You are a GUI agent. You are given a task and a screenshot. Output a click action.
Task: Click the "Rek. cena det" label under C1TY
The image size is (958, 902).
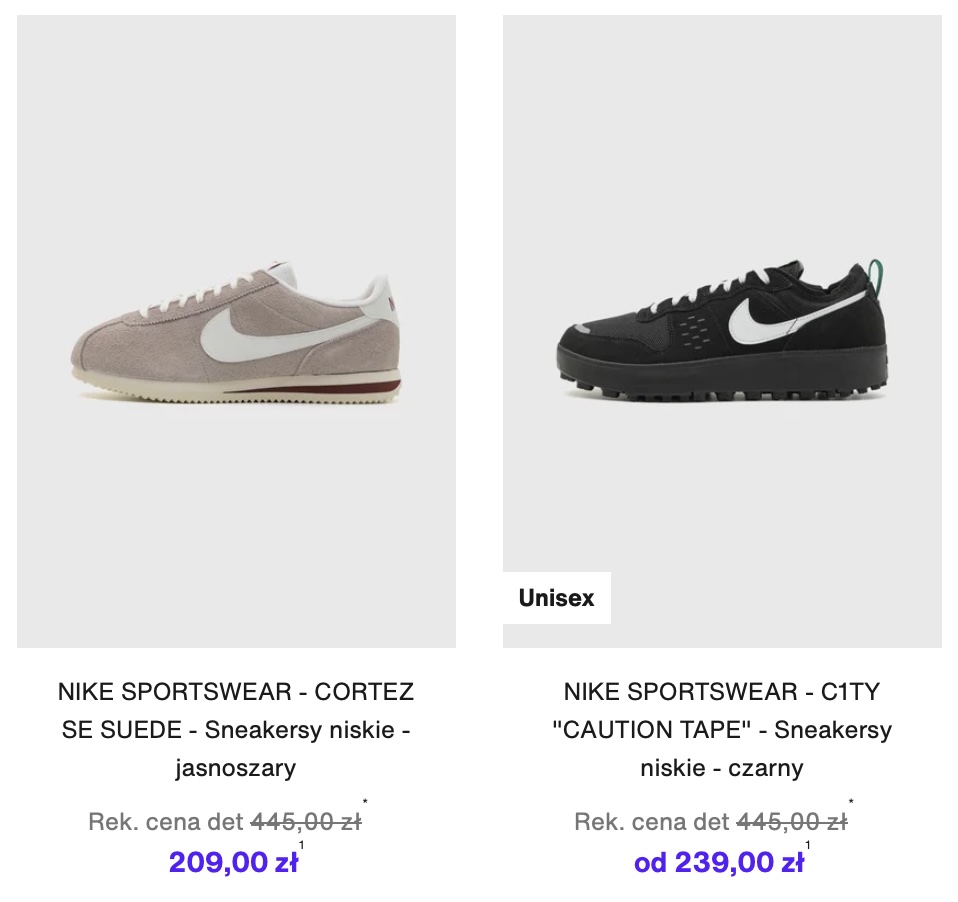coord(652,822)
